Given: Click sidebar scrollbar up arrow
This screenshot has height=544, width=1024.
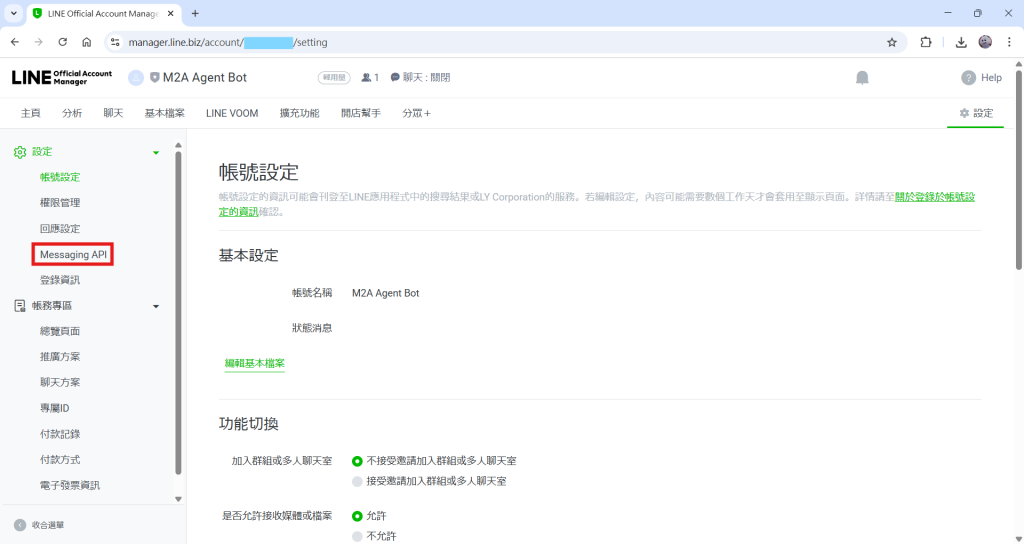Looking at the screenshot, I should point(178,146).
